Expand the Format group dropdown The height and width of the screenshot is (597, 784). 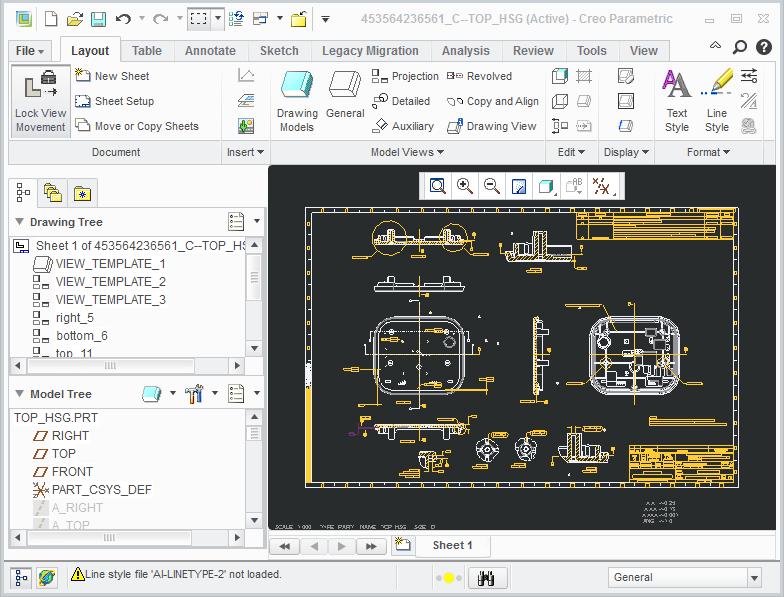(x=708, y=152)
